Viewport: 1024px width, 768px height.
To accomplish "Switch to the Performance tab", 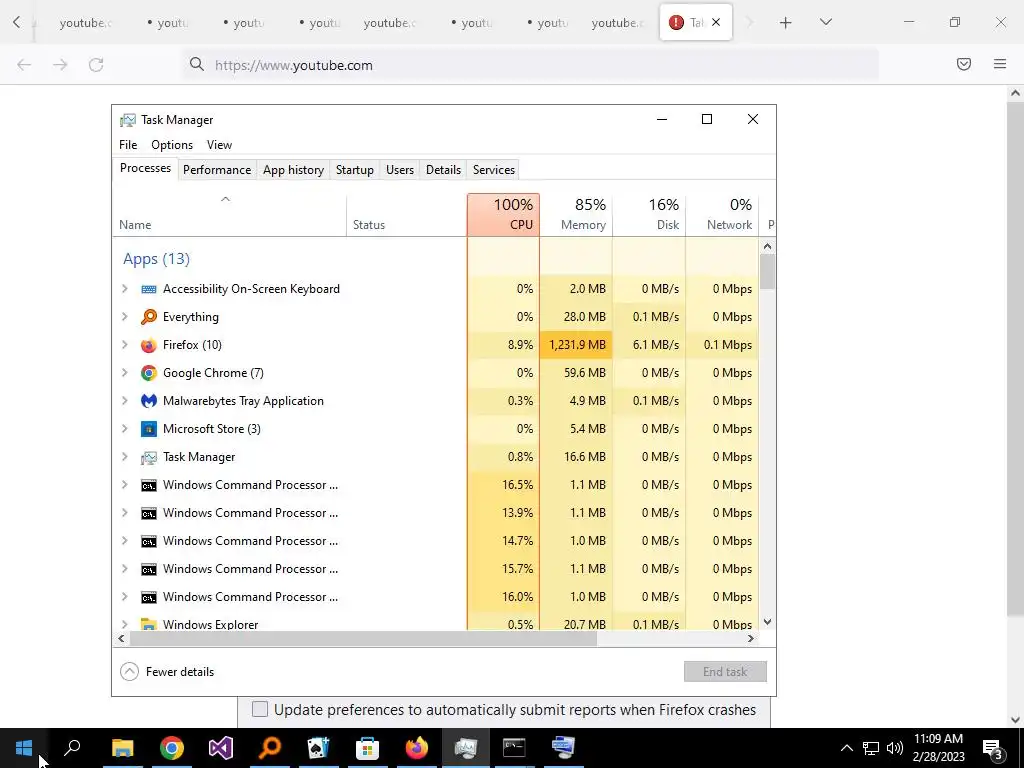I will point(217,170).
